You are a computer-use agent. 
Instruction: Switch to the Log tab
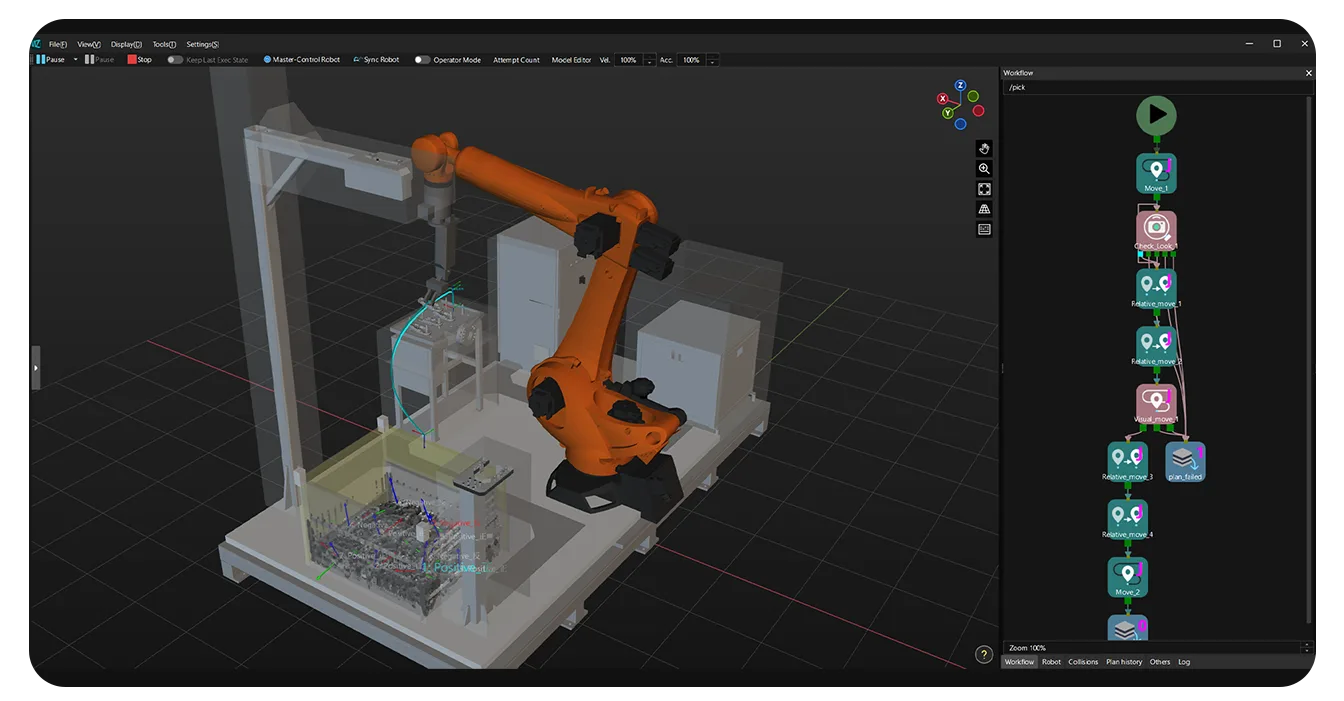tap(1184, 662)
